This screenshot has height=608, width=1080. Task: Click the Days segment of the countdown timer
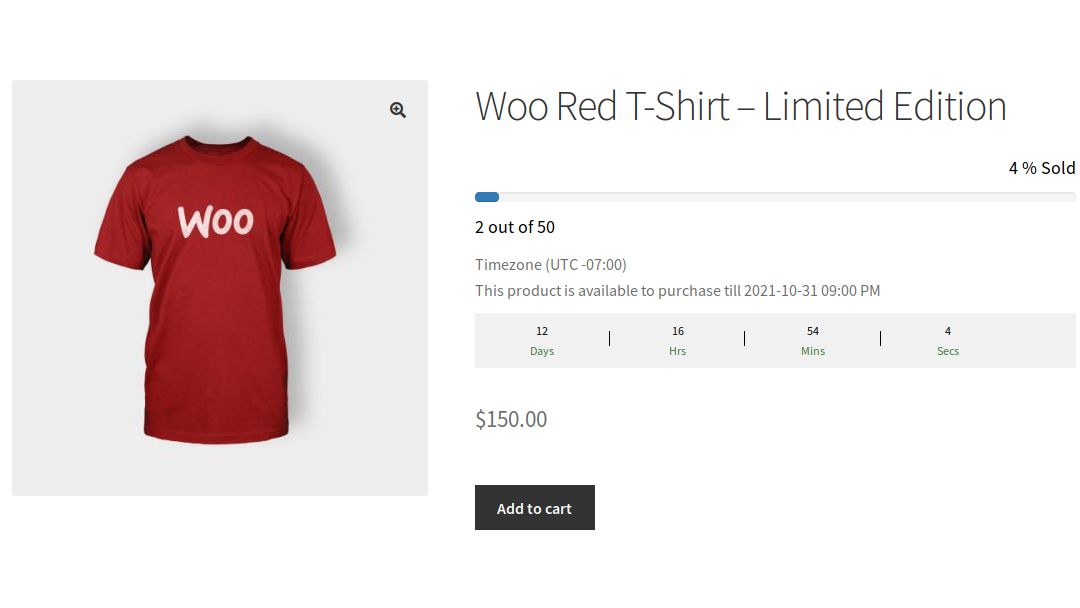[542, 340]
